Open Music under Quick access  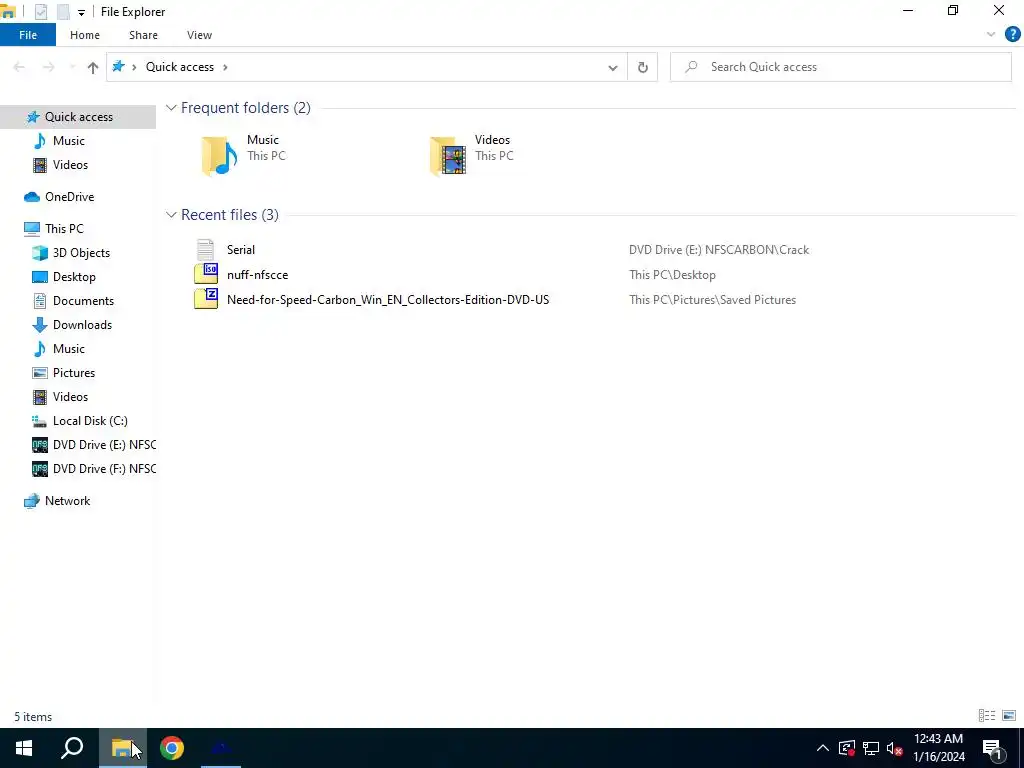coord(69,141)
